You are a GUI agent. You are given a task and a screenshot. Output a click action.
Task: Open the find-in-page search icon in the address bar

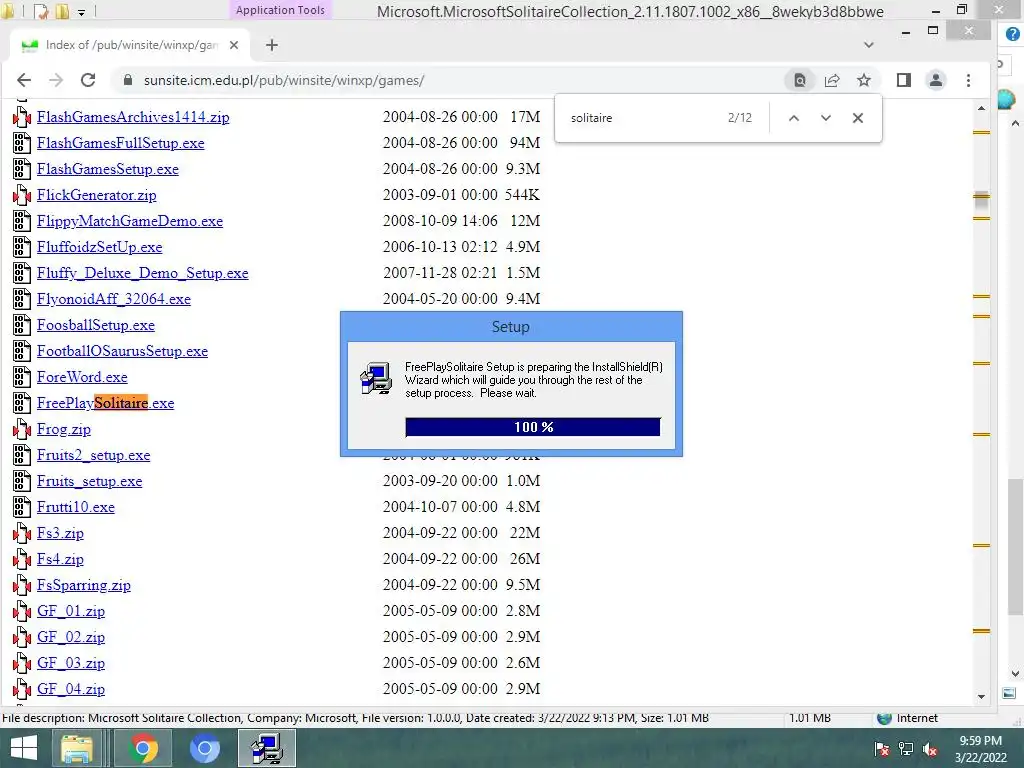tap(799, 80)
